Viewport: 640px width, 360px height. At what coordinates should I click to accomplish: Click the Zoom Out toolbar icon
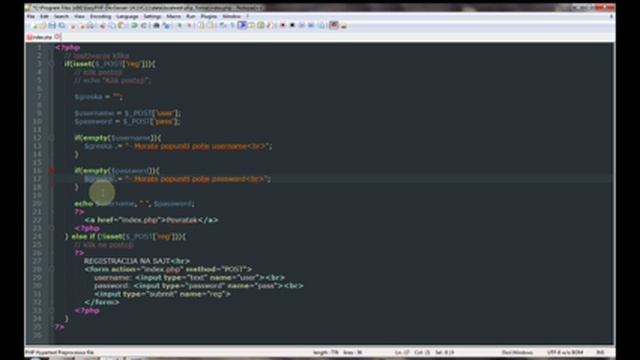tap(189, 25)
